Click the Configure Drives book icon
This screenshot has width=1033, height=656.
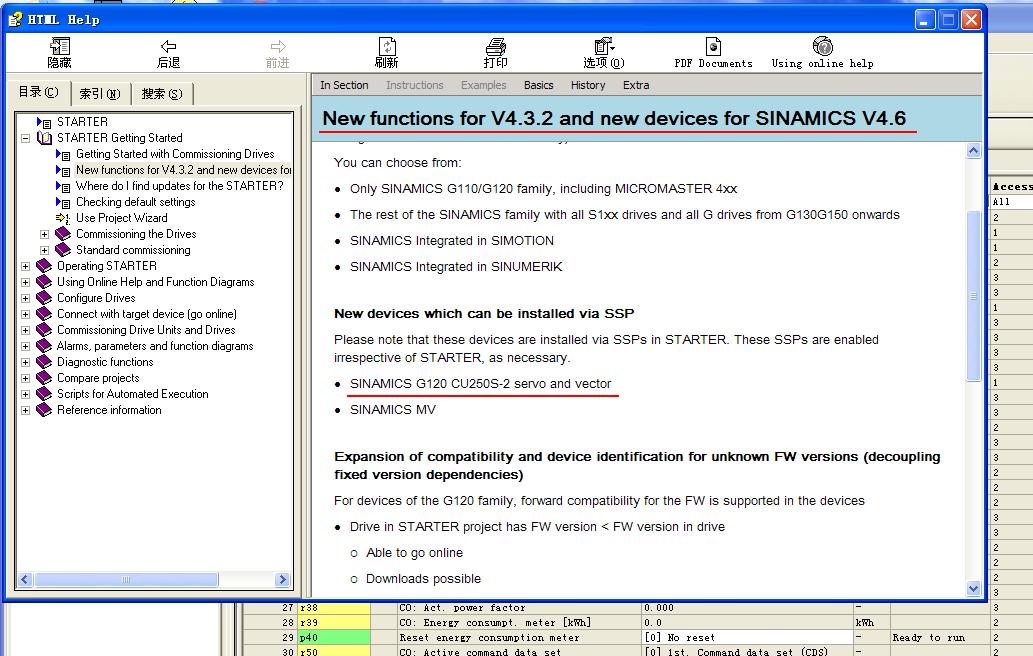[44, 298]
